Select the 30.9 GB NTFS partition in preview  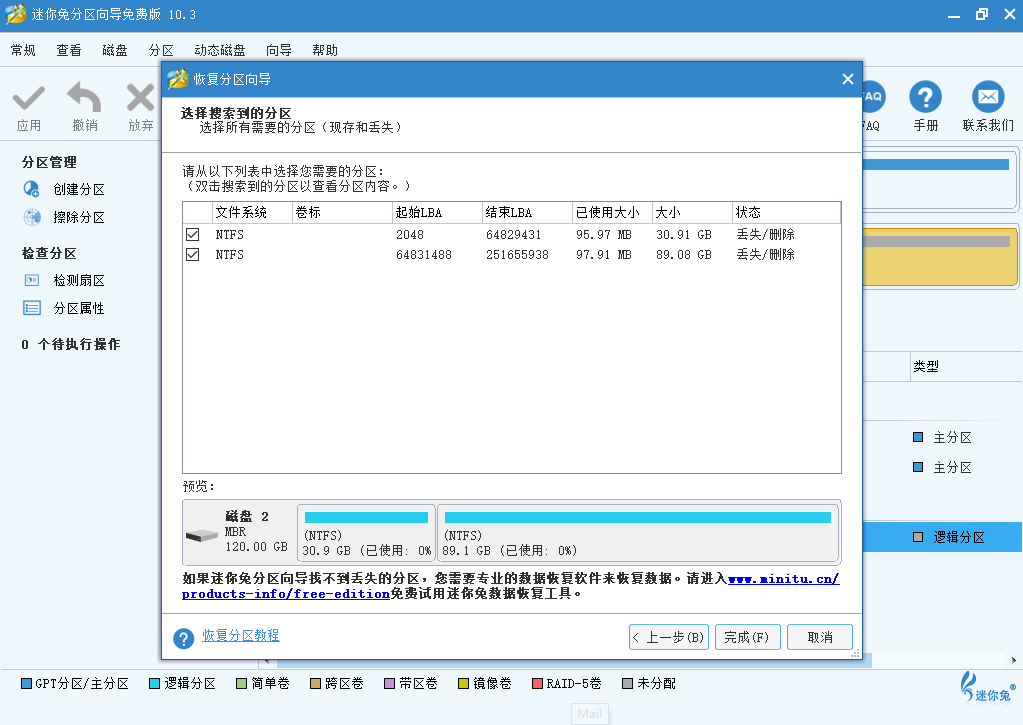click(x=366, y=532)
